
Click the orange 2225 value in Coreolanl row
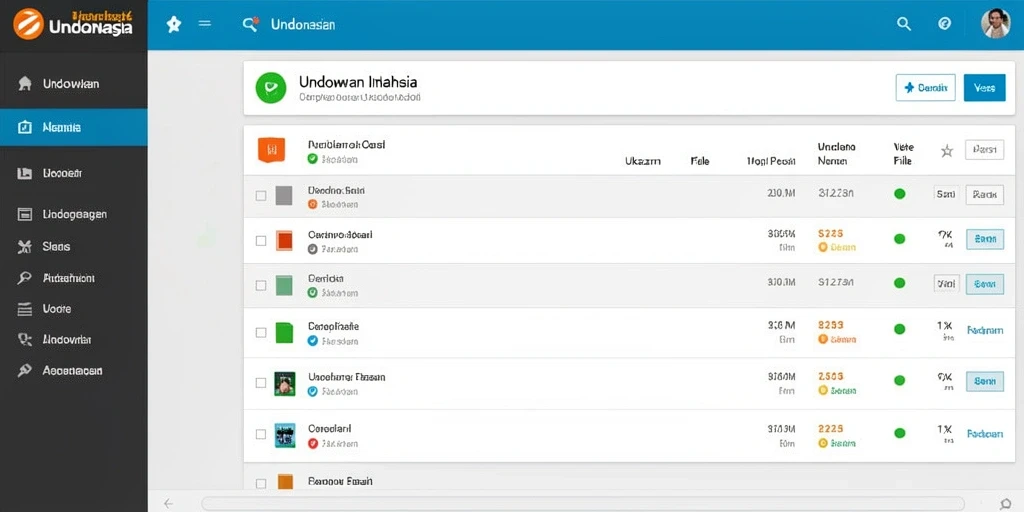830,428
